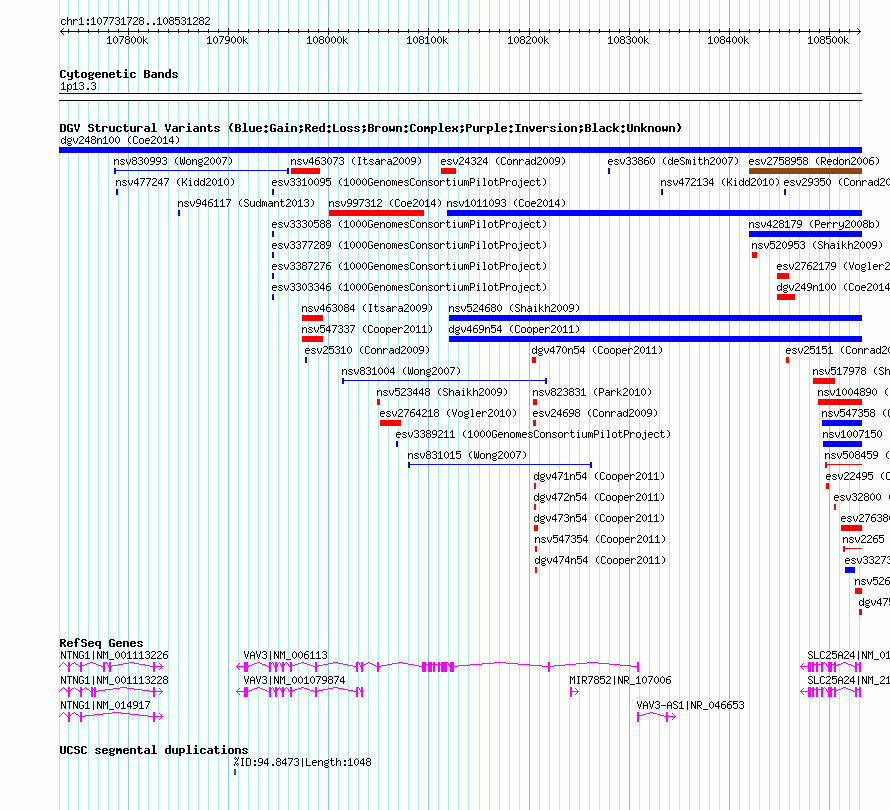Click the VAV3|NM_006113 gene model
Image resolution: width=890 pixels, height=810 pixels.
coord(438,667)
